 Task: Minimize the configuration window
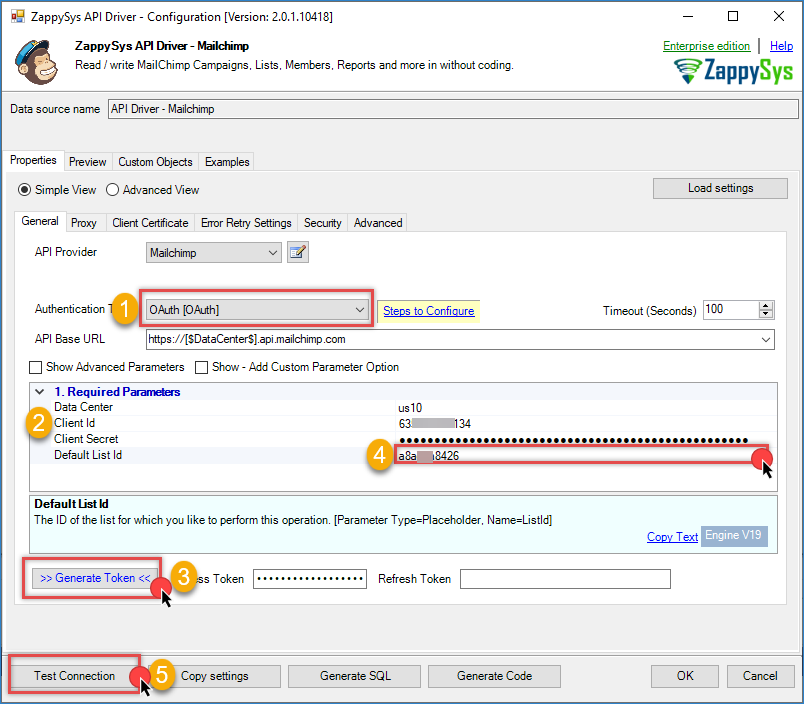(x=688, y=16)
